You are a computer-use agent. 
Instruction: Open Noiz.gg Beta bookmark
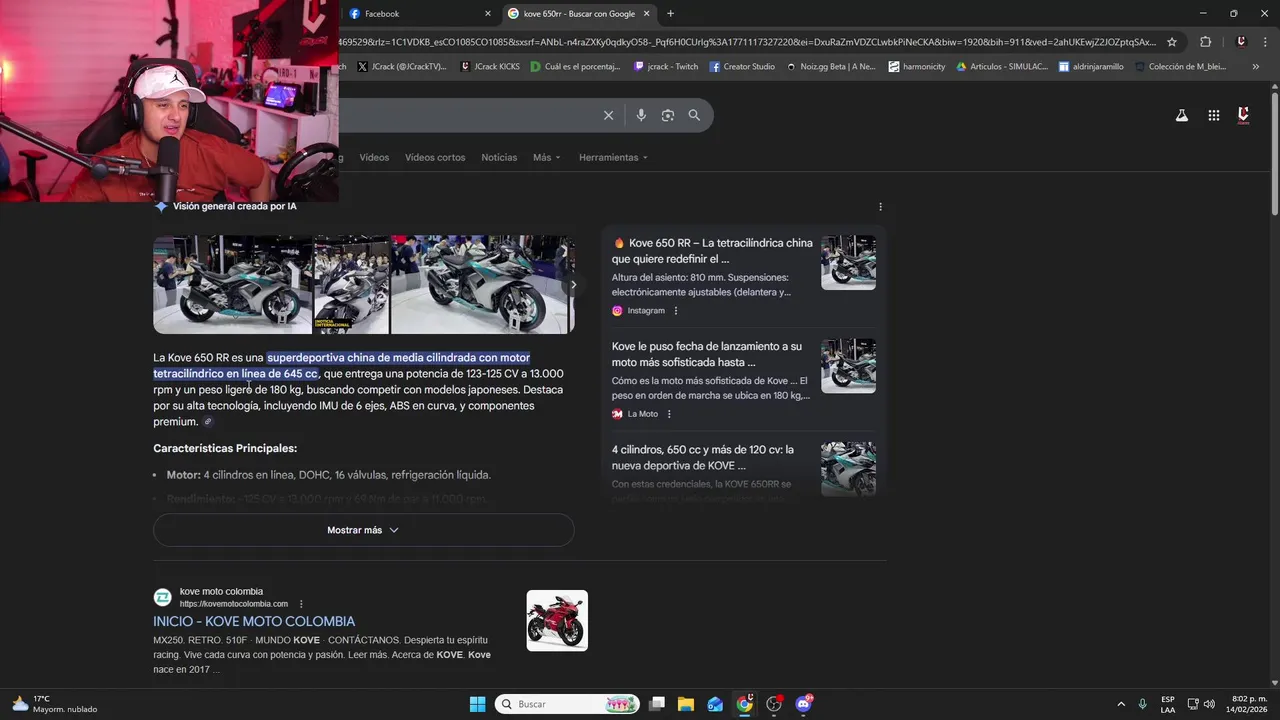click(x=831, y=67)
